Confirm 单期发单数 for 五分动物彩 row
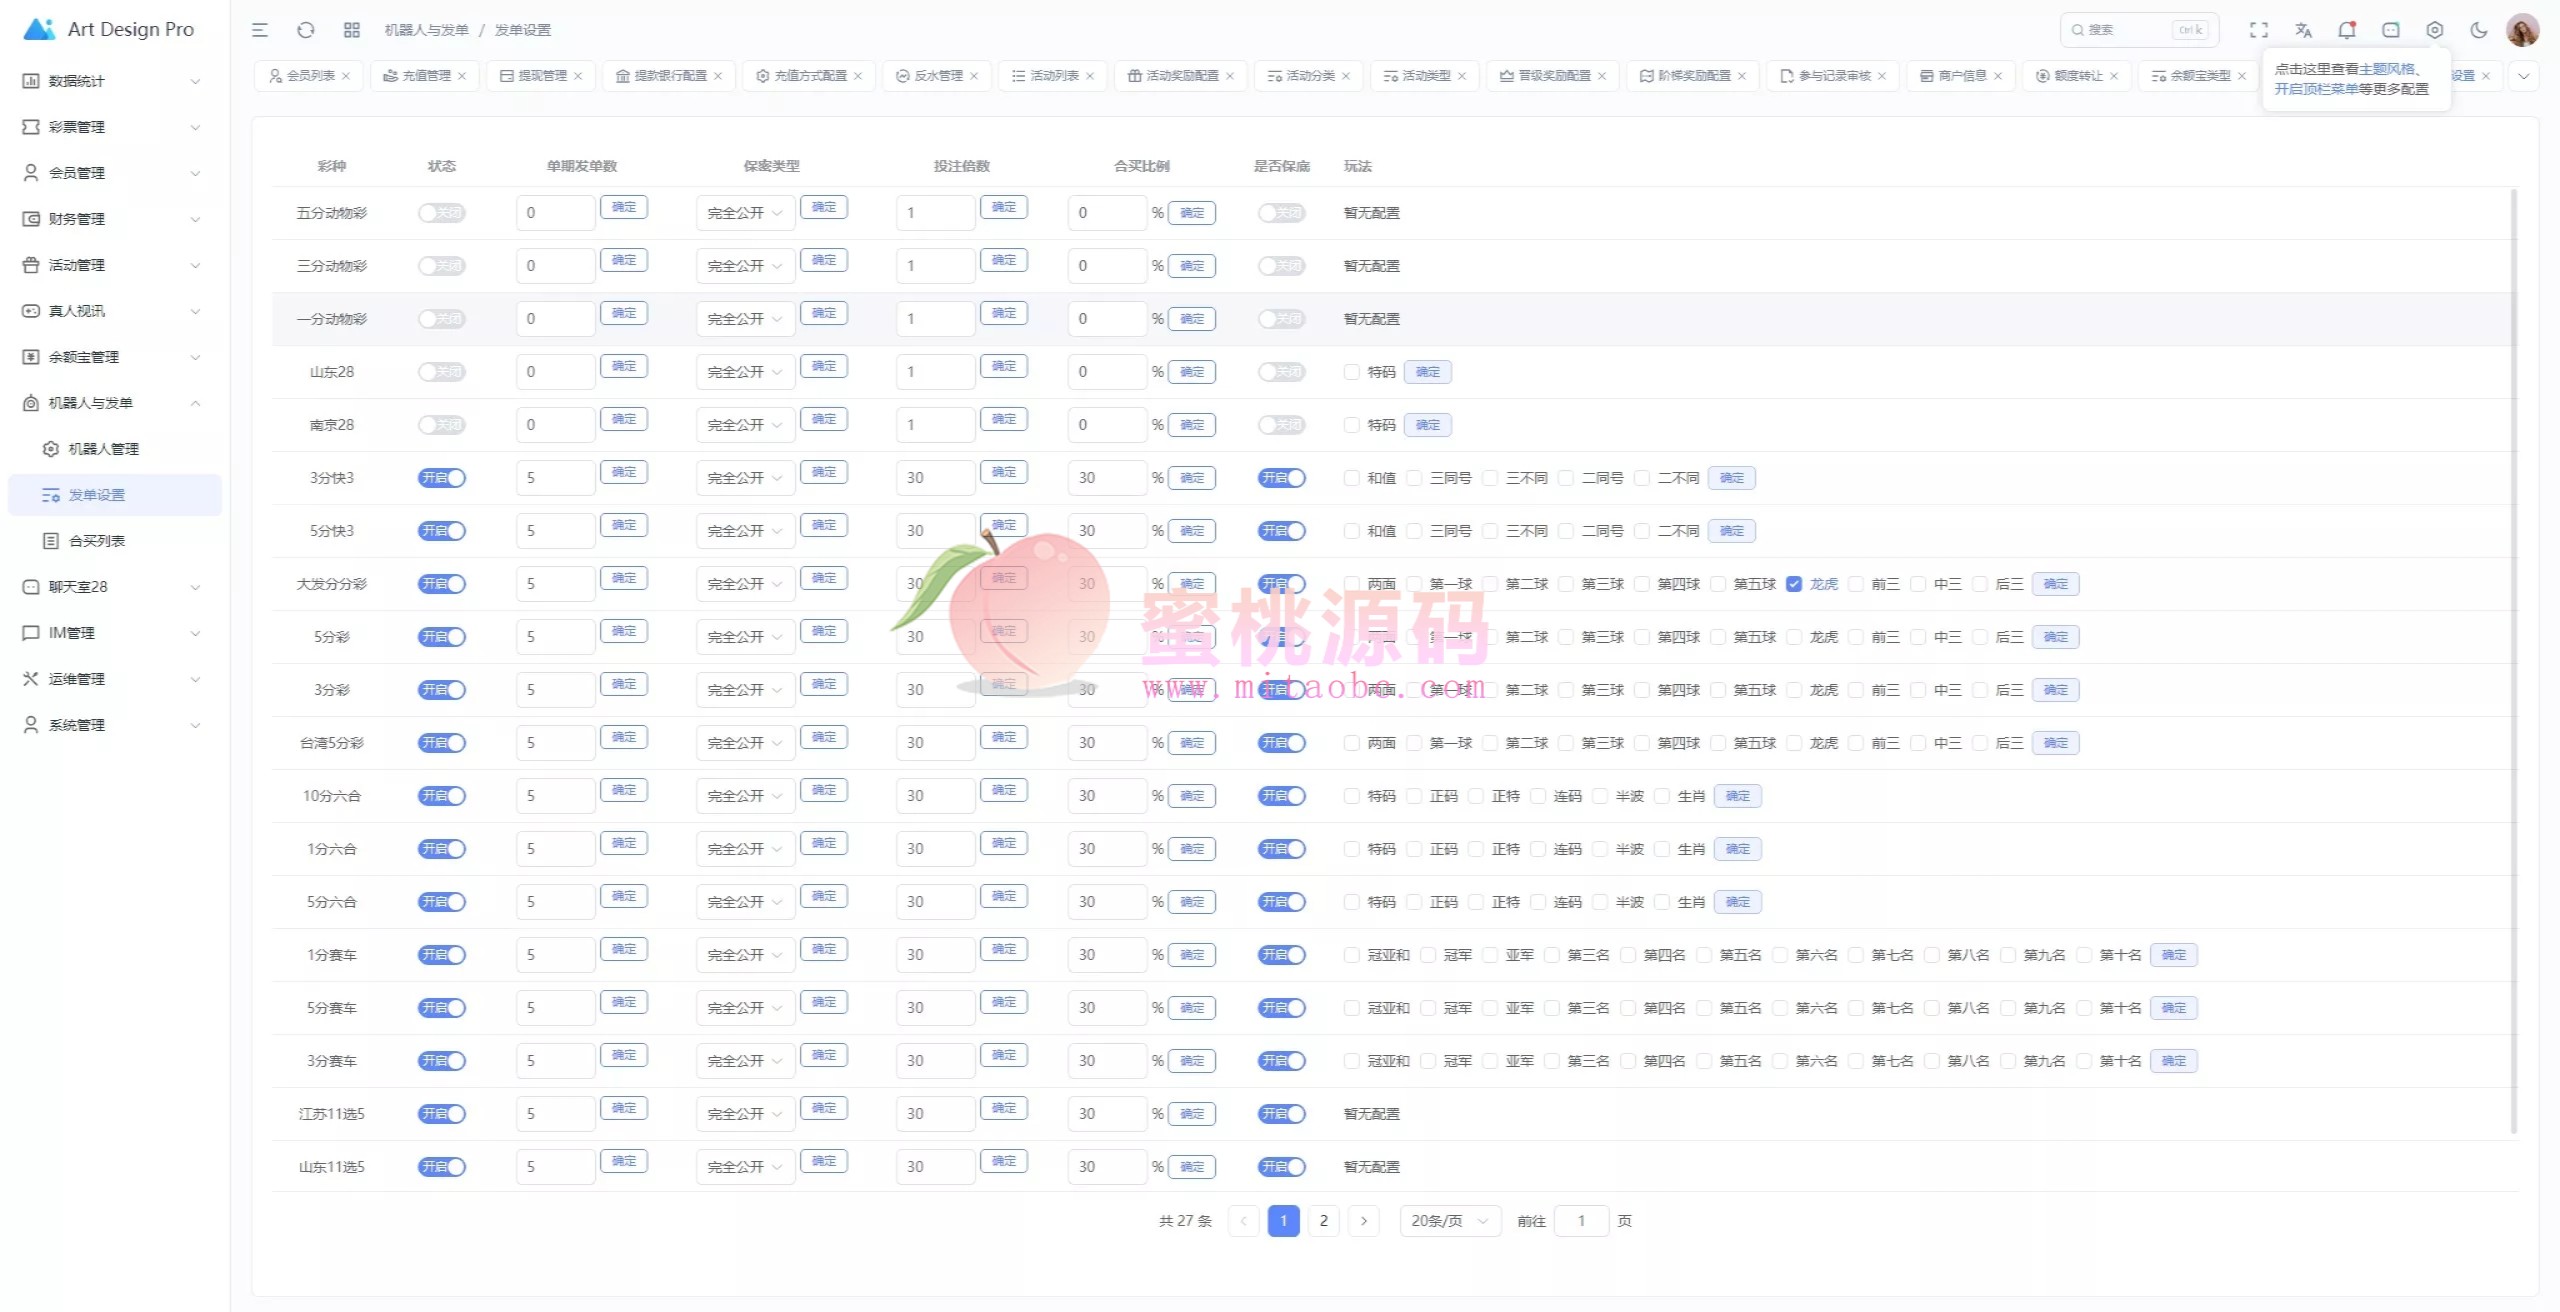 (624, 207)
